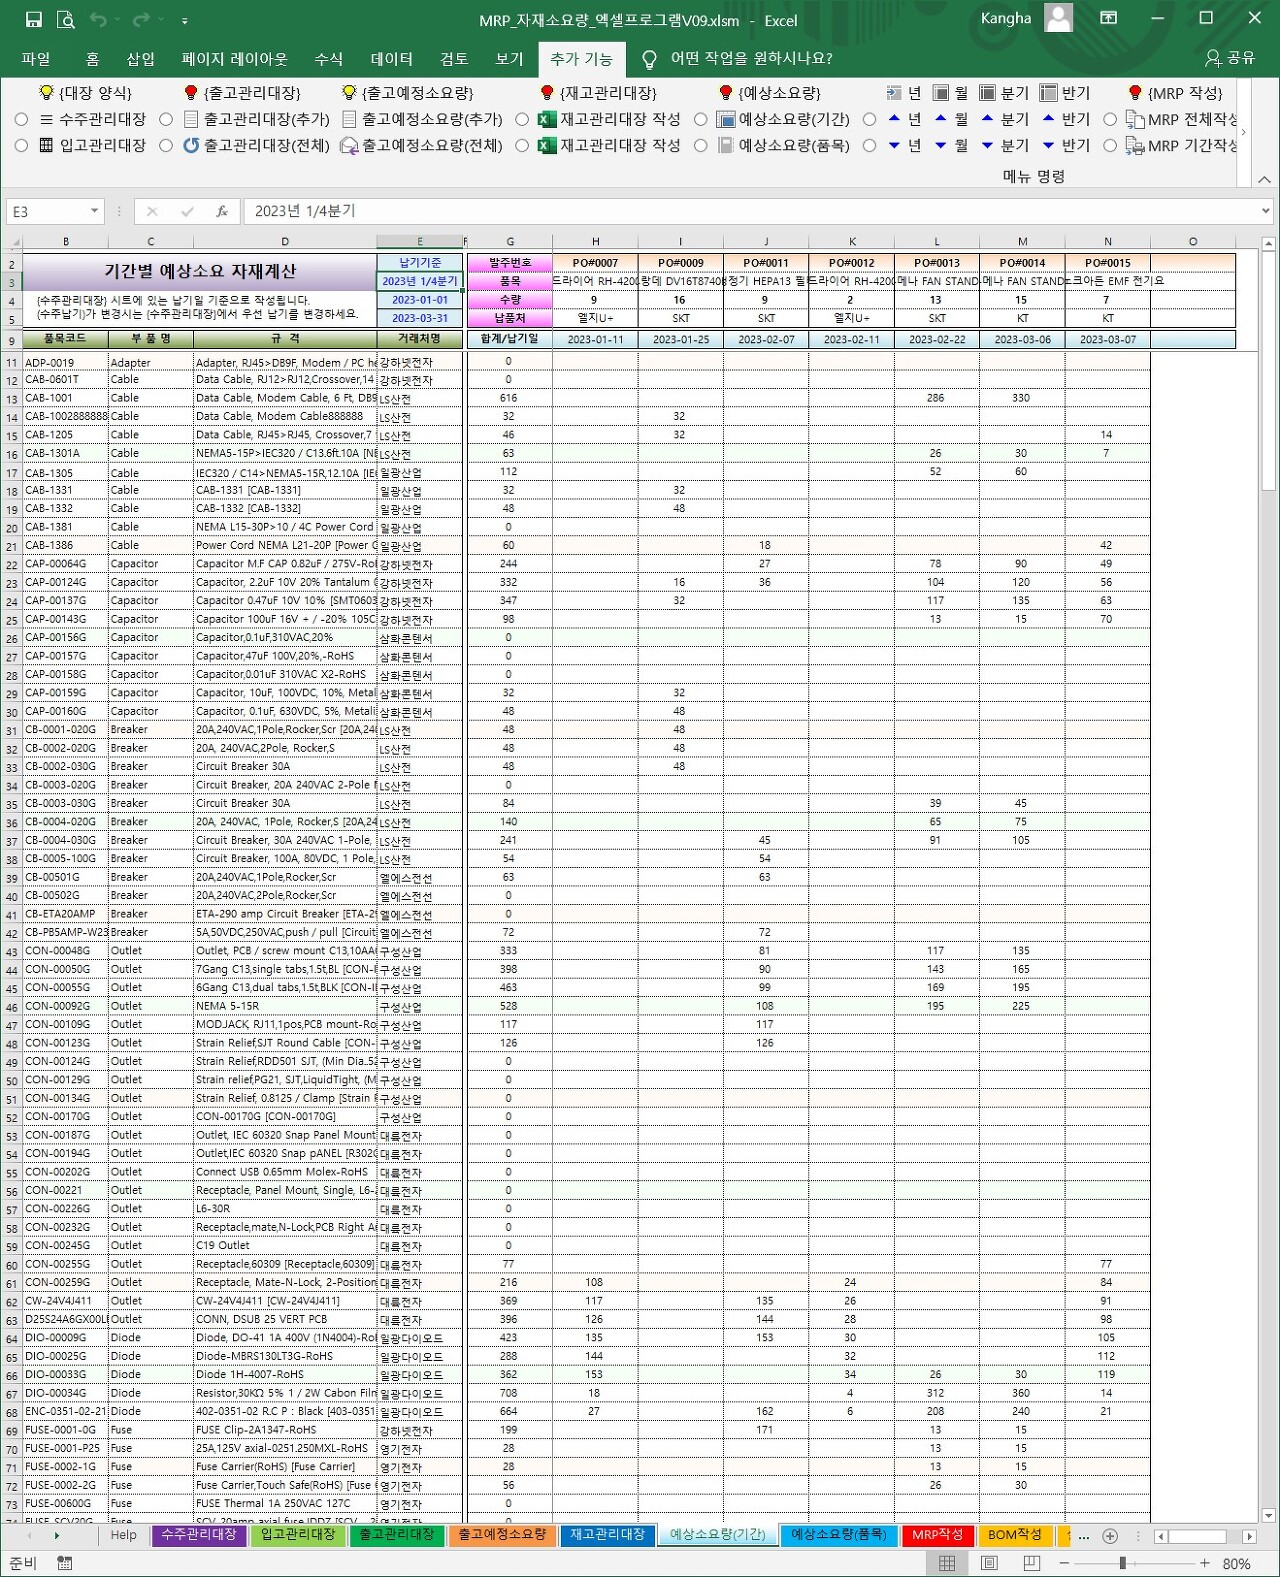Click the down arrow for 월
Screen dimensions: 1280x1577
[940, 146]
